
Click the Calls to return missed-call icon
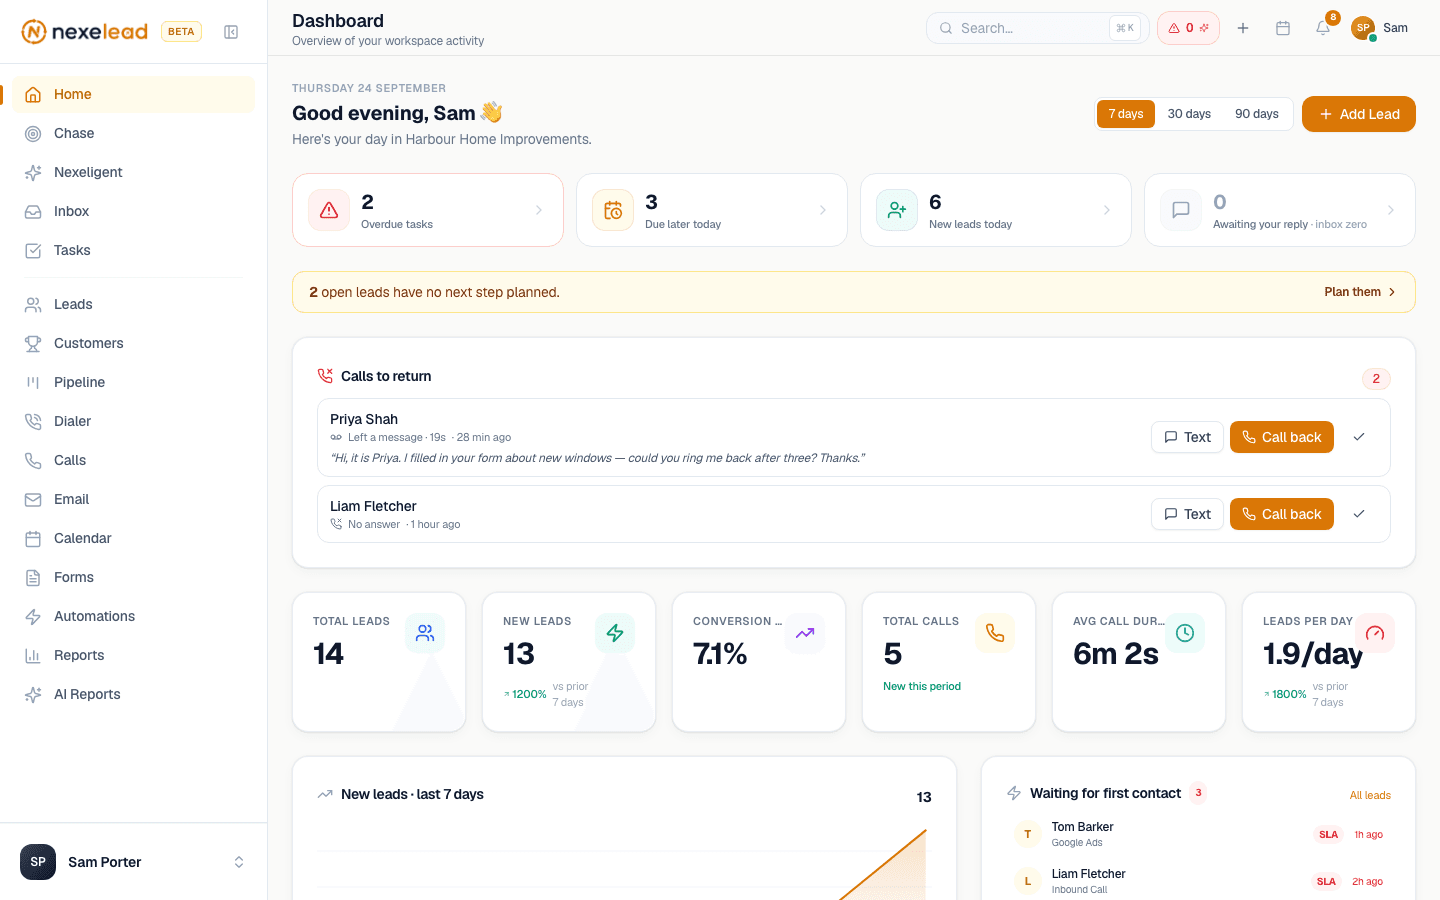pyautogui.click(x=325, y=376)
